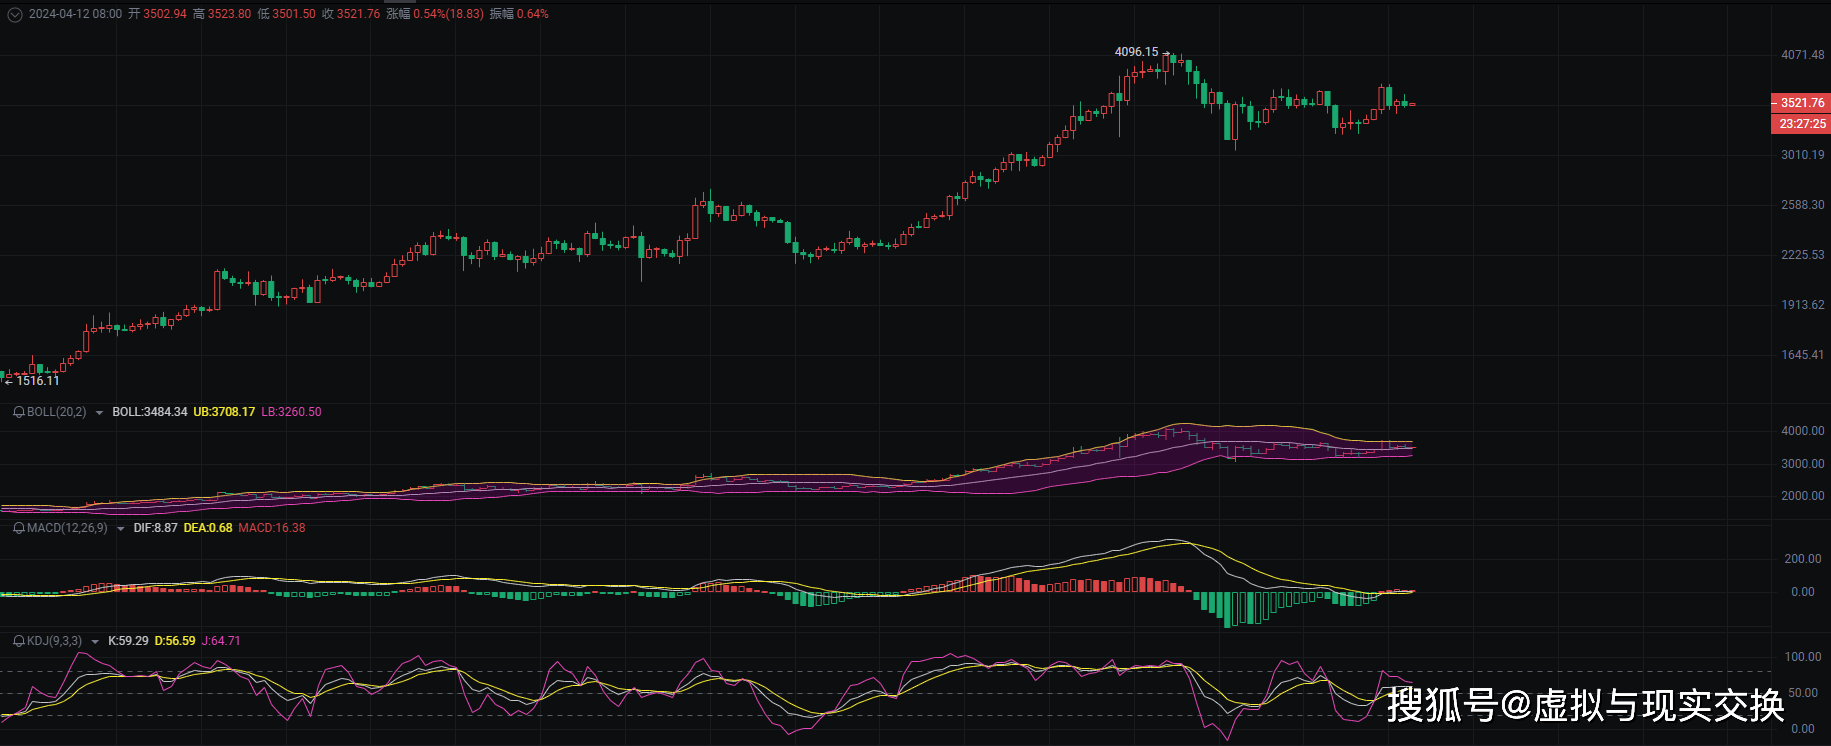This screenshot has height=746, width=1831.
Task: Open the KDJ(9,3,3) indicator dropdown arrow
Action: [96, 642]
